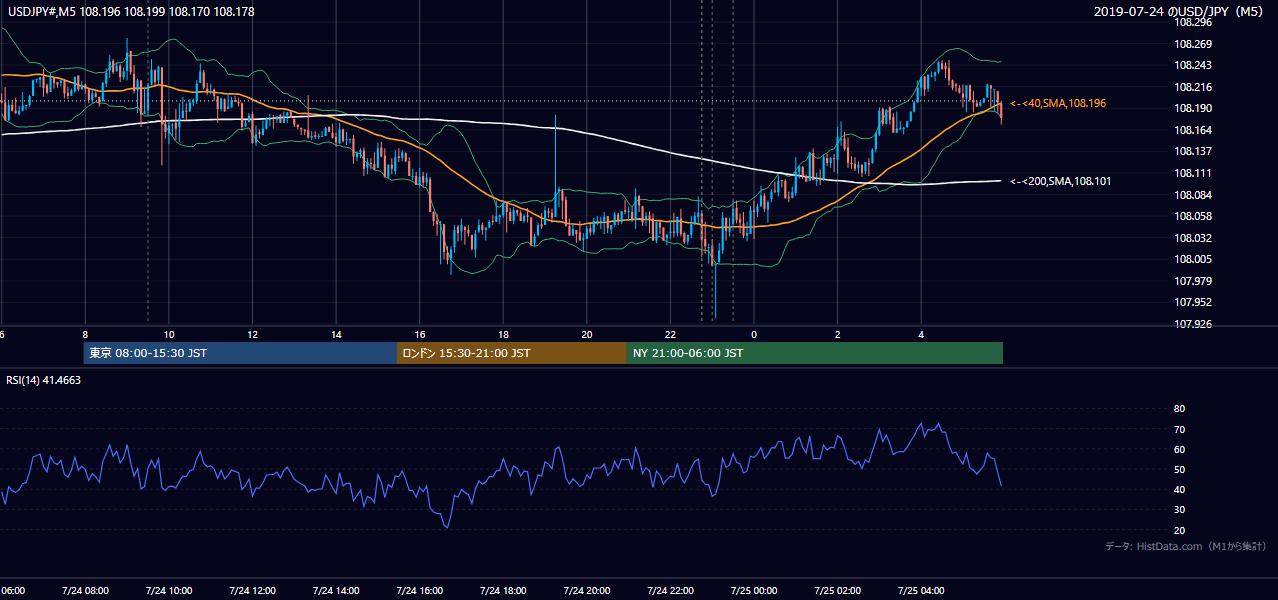
Task: Click hour tick 0 under price chart
Action: tap(754, 335)
